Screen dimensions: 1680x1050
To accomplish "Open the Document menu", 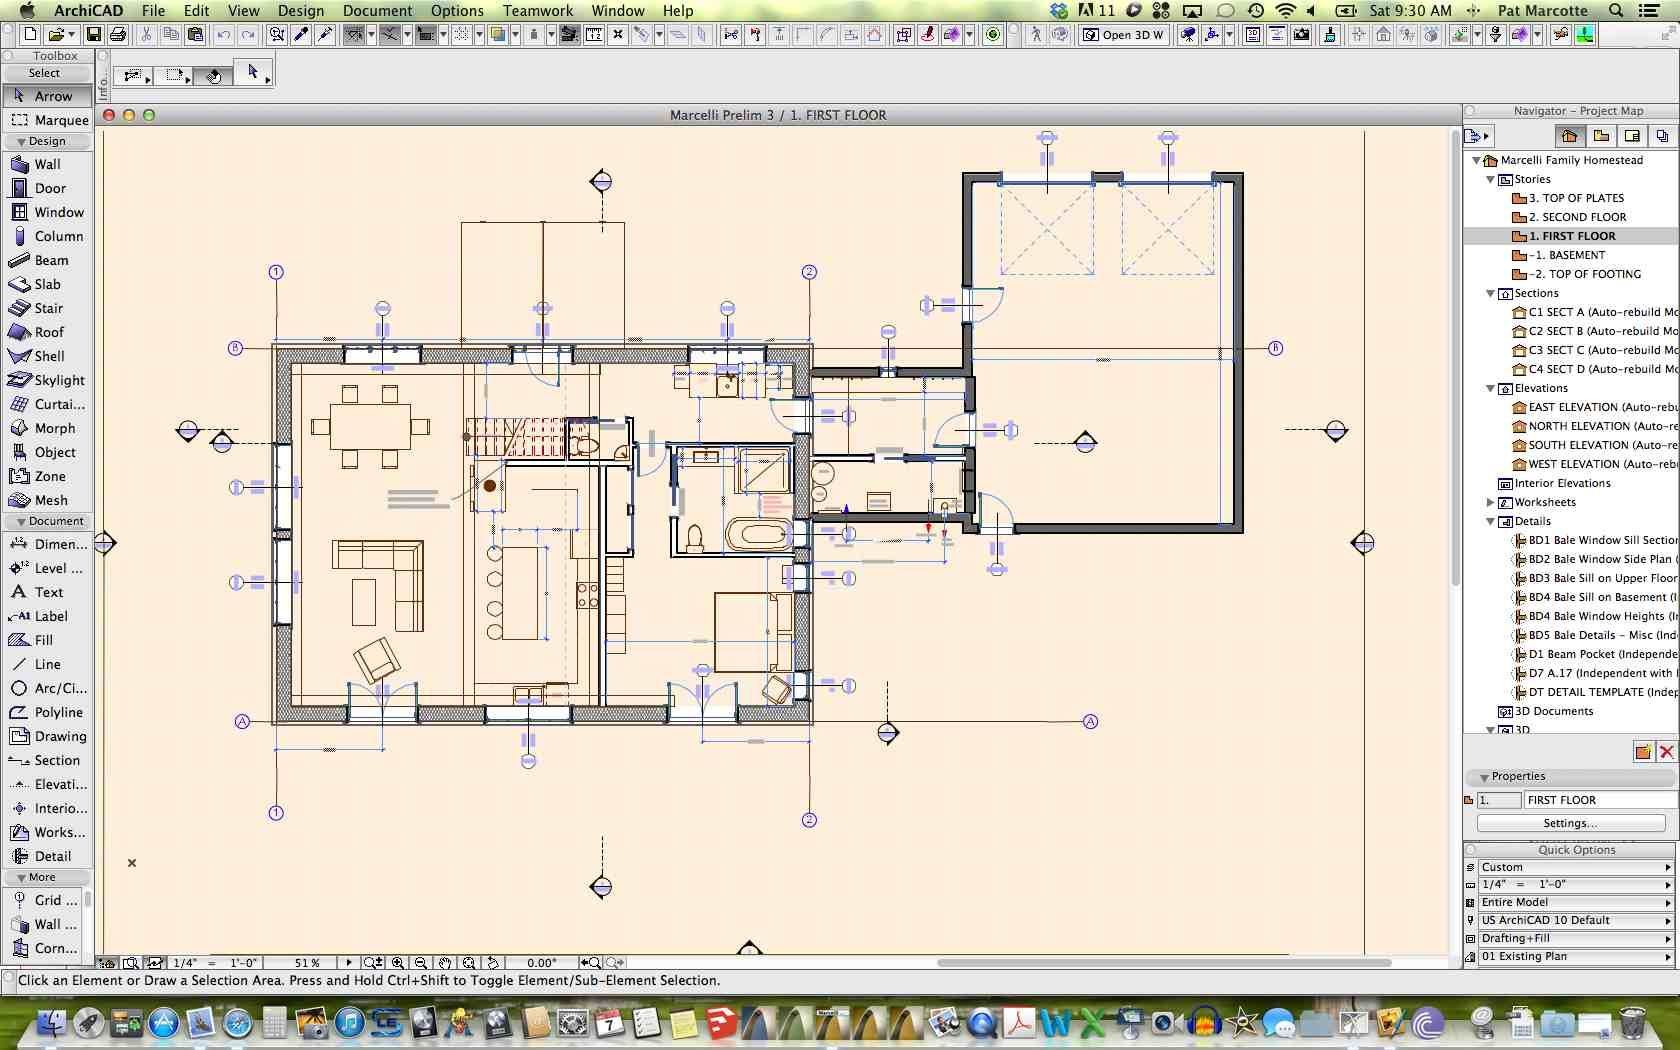I will (x=377, y=10).
